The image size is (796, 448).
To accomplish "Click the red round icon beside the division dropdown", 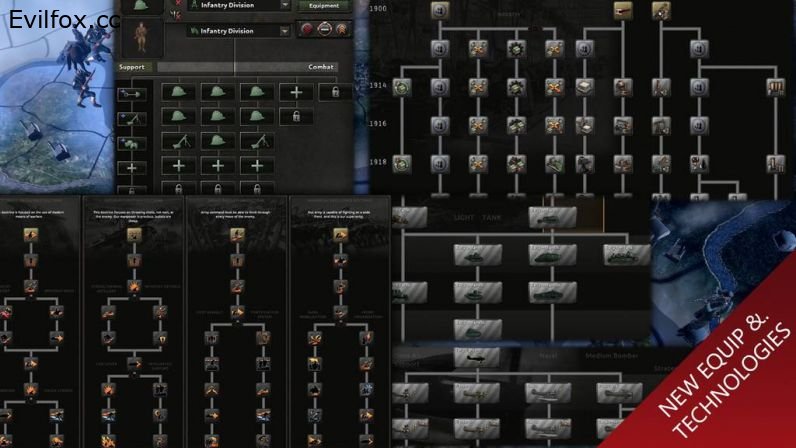I will point(308,31).
